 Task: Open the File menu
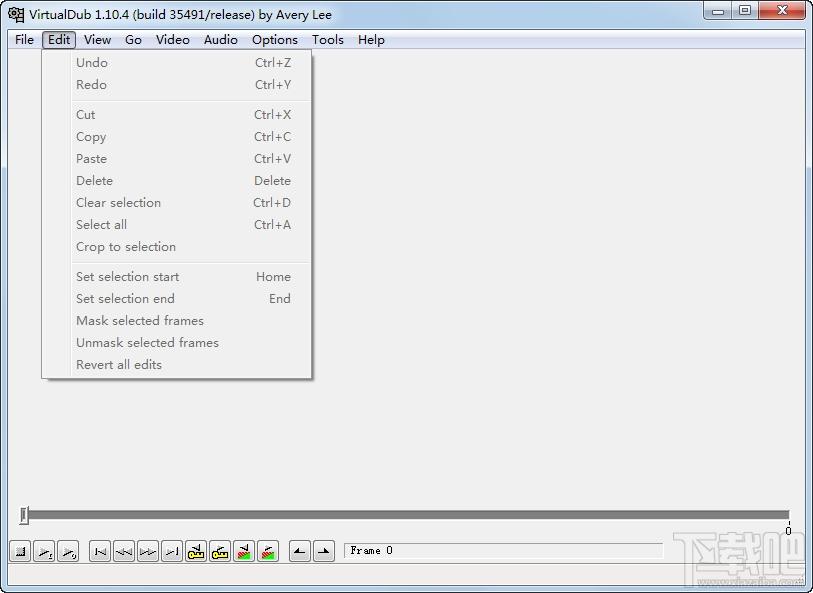(x=24, y=40)
